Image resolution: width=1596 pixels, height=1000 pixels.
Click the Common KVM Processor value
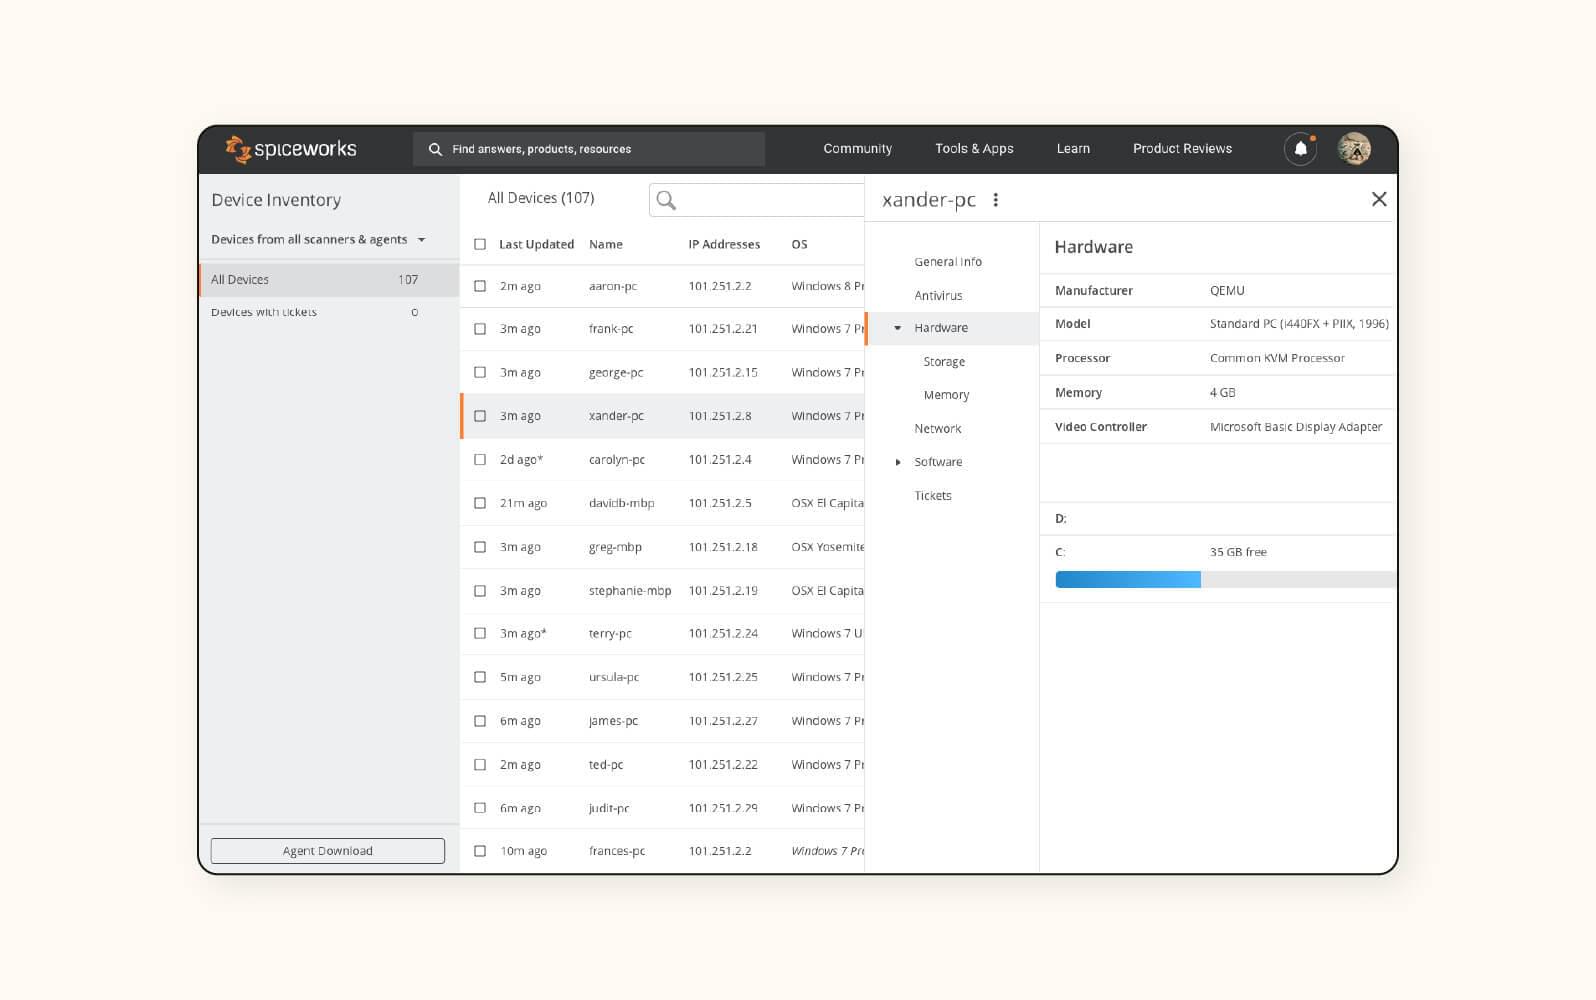1277,358
